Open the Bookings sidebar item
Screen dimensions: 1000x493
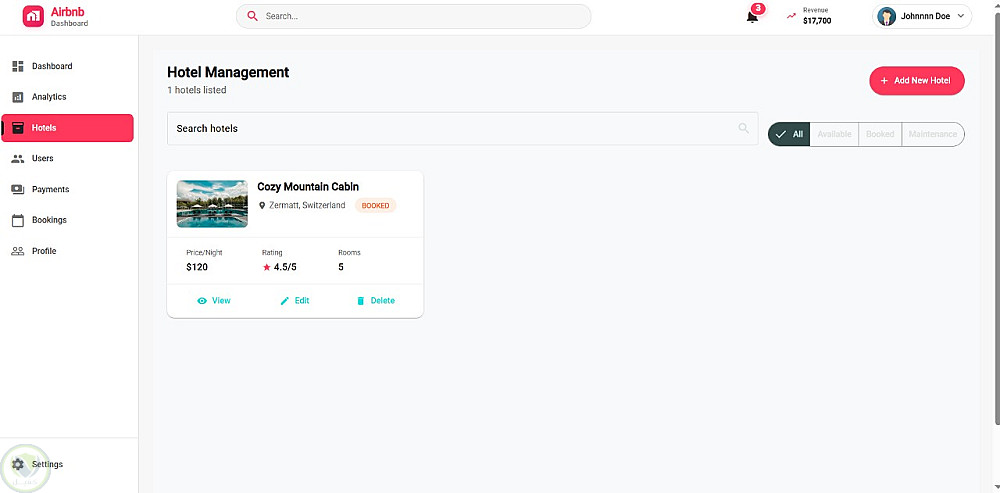click(49, 220)
